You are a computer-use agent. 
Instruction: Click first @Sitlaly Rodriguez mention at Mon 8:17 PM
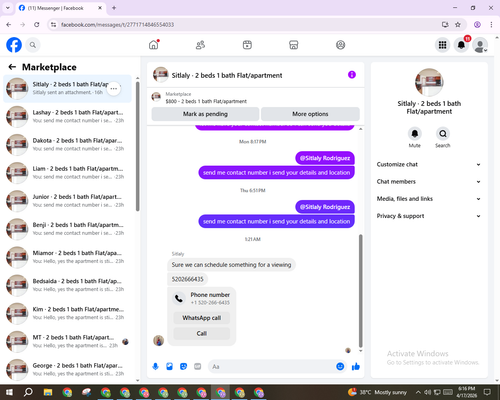(x=325, y=158)
